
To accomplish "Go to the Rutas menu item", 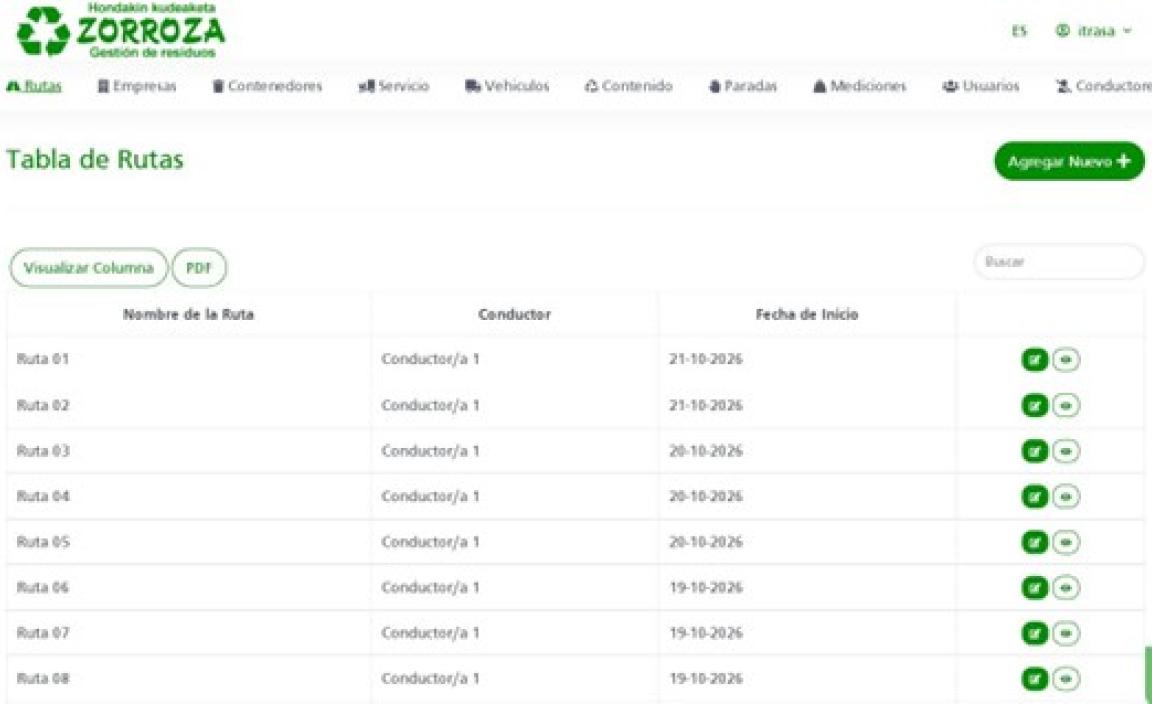I will (x=35, y=86).
